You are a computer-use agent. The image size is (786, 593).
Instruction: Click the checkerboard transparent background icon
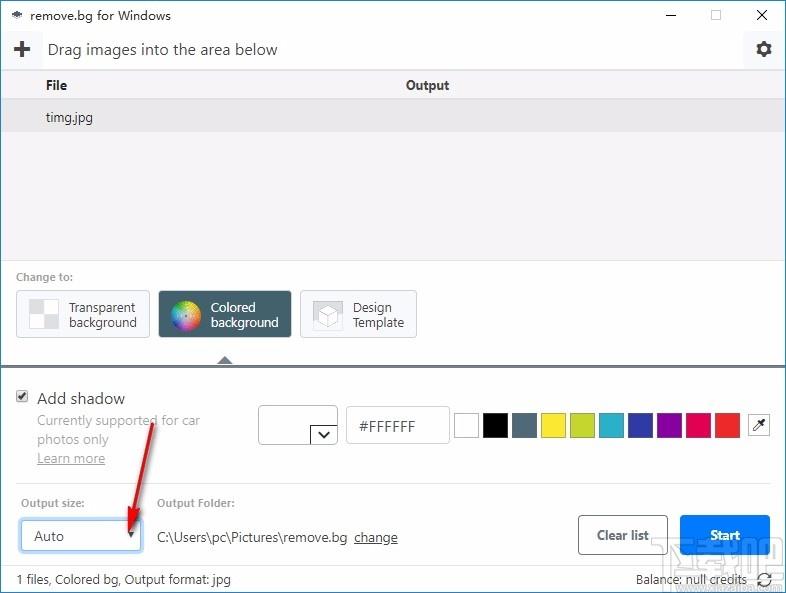click(x=44, y=314)
